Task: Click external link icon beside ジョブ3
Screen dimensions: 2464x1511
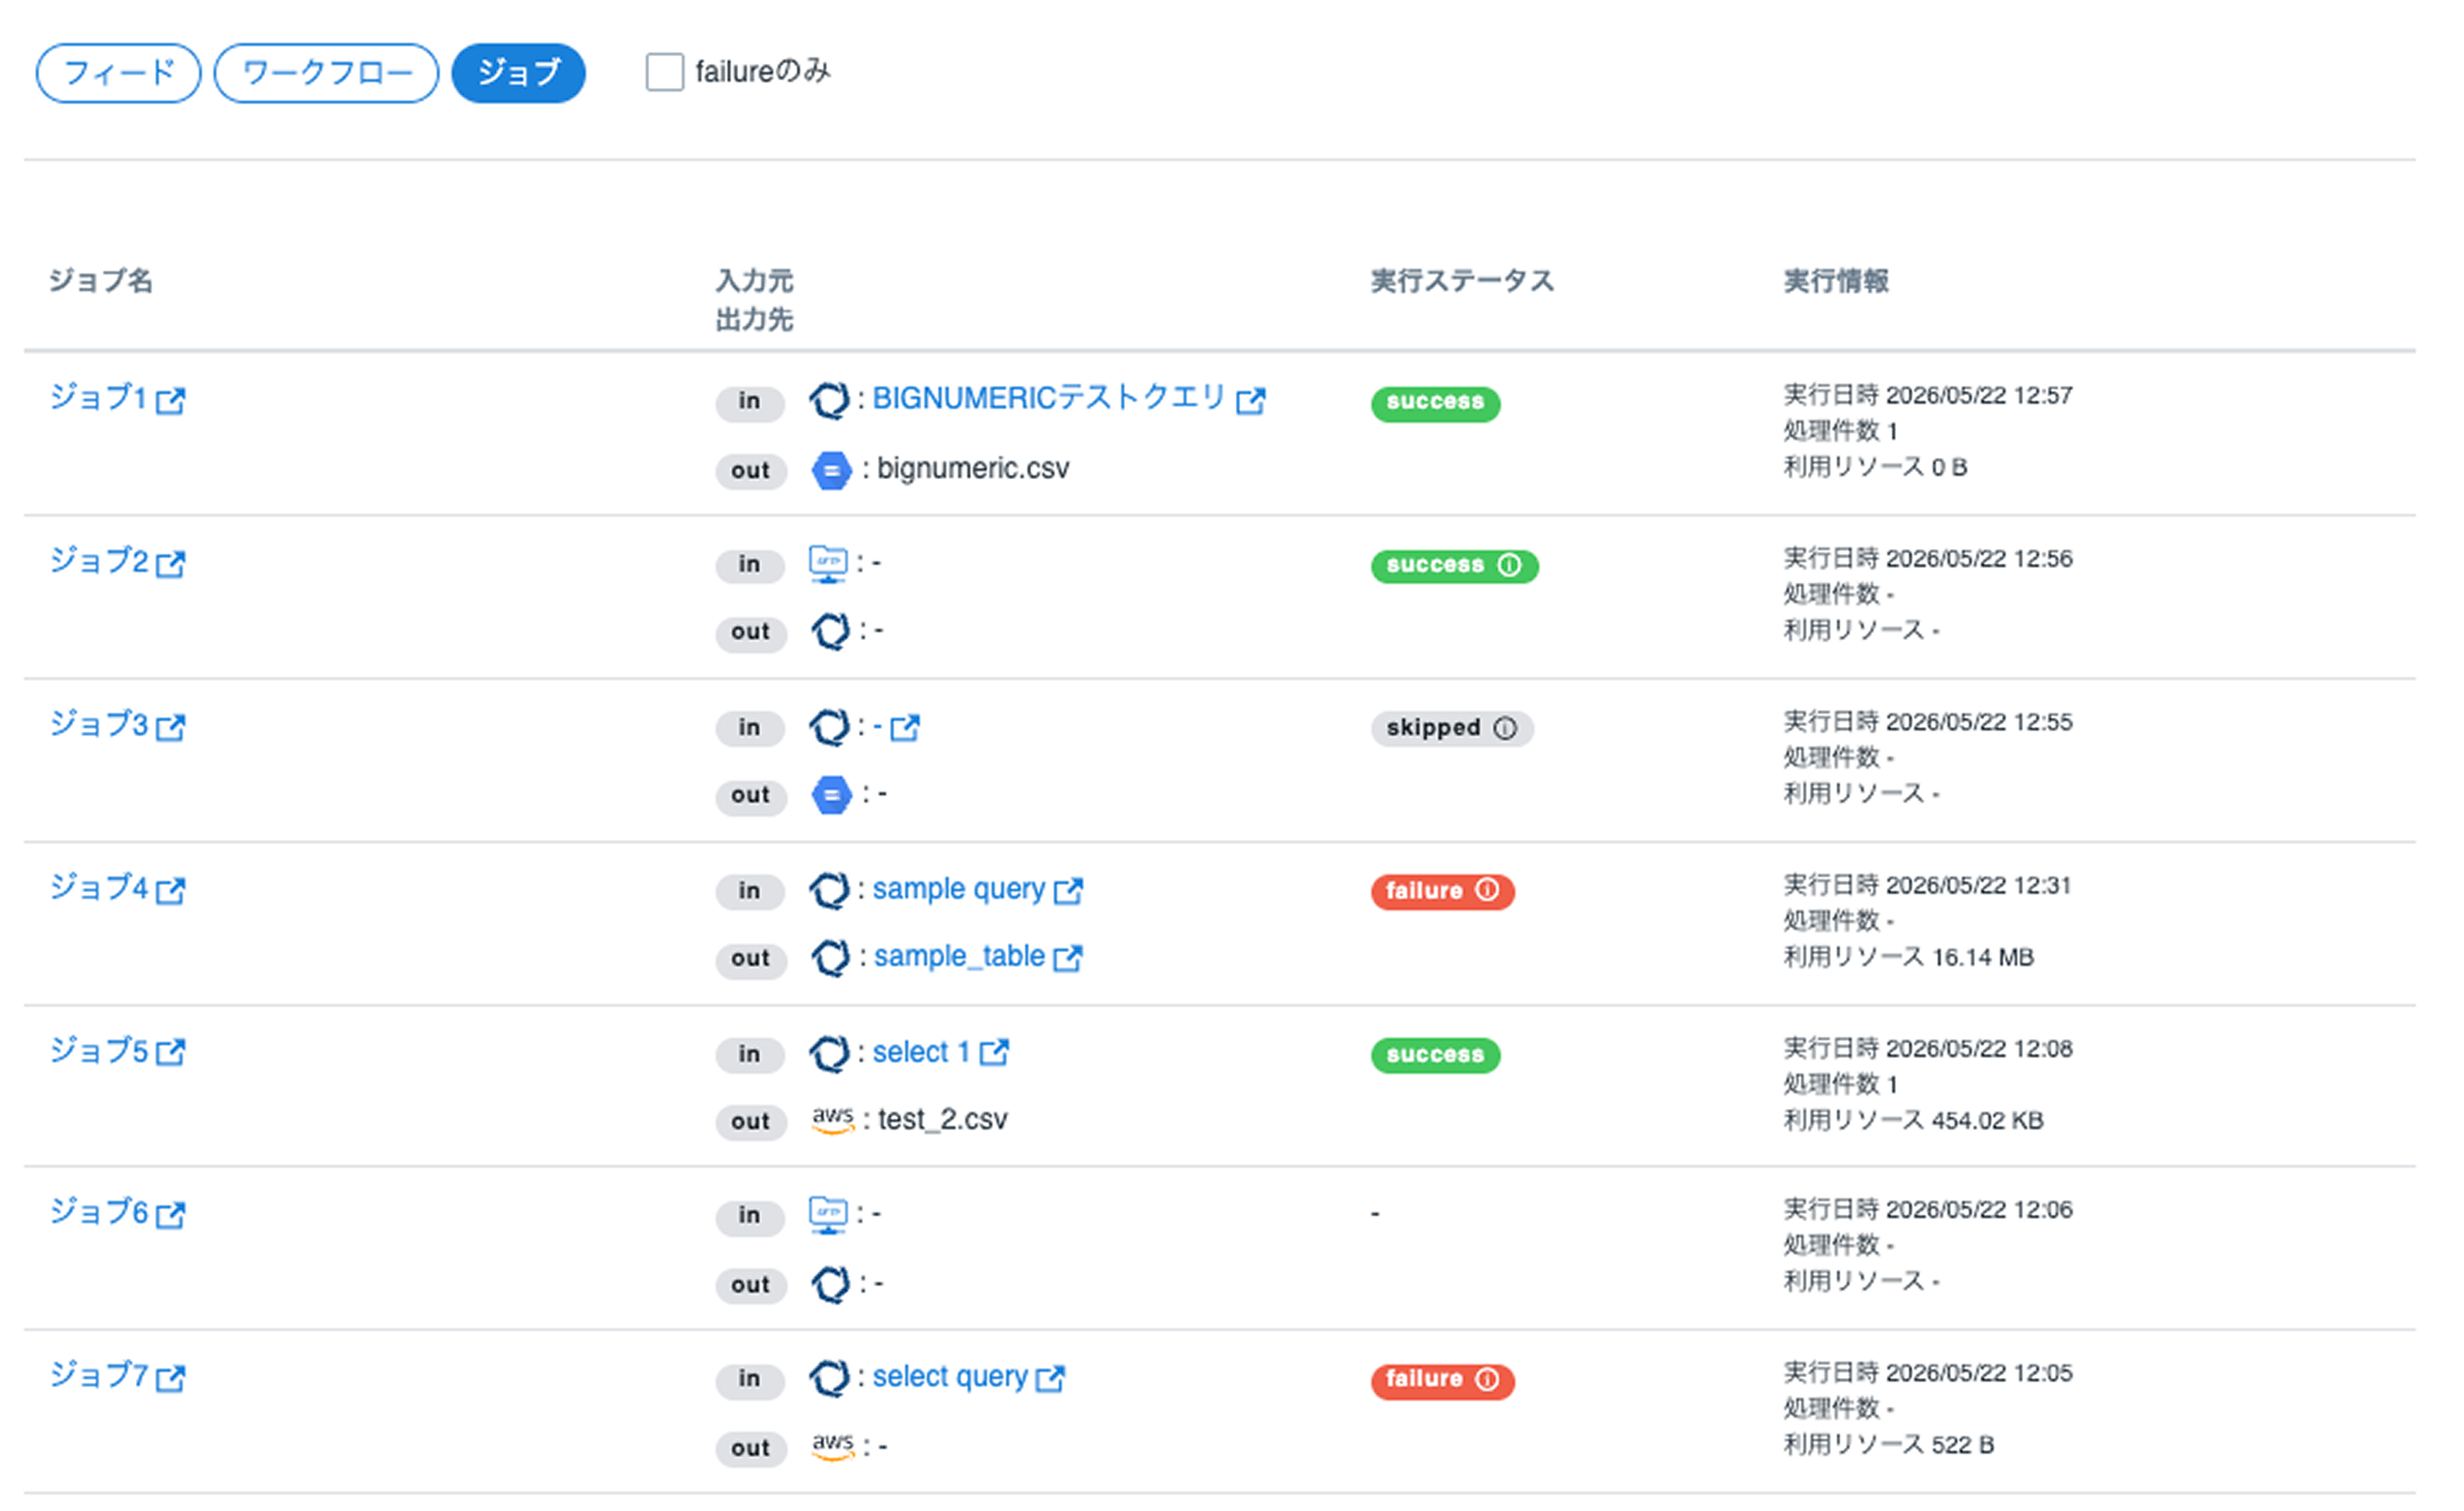Action: tap(171, 728)
